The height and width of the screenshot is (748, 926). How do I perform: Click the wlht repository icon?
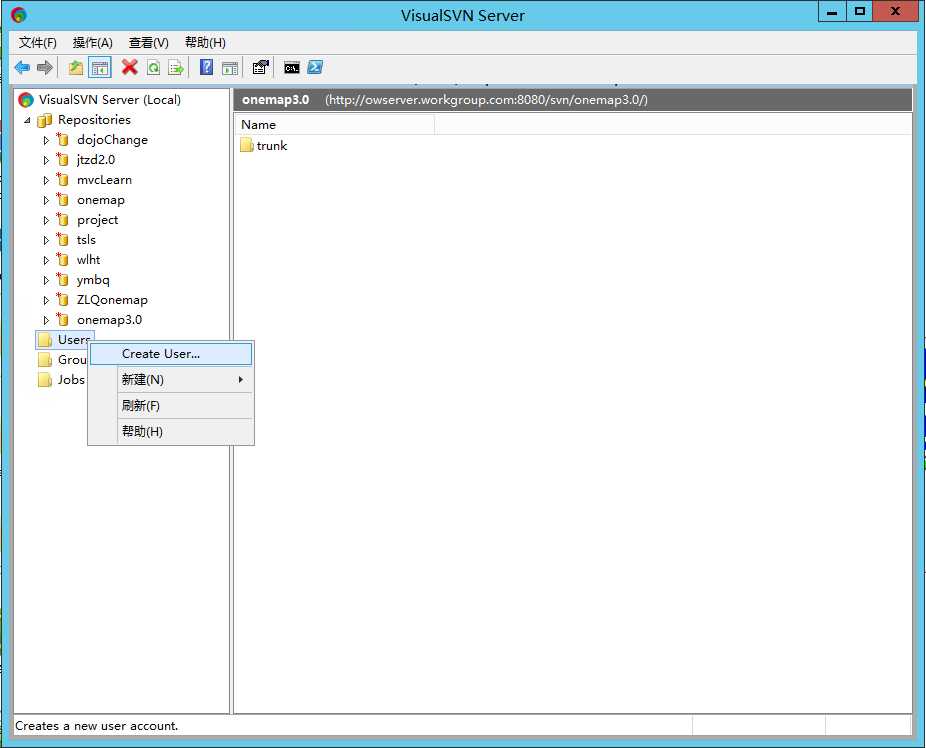click(63, 260)
